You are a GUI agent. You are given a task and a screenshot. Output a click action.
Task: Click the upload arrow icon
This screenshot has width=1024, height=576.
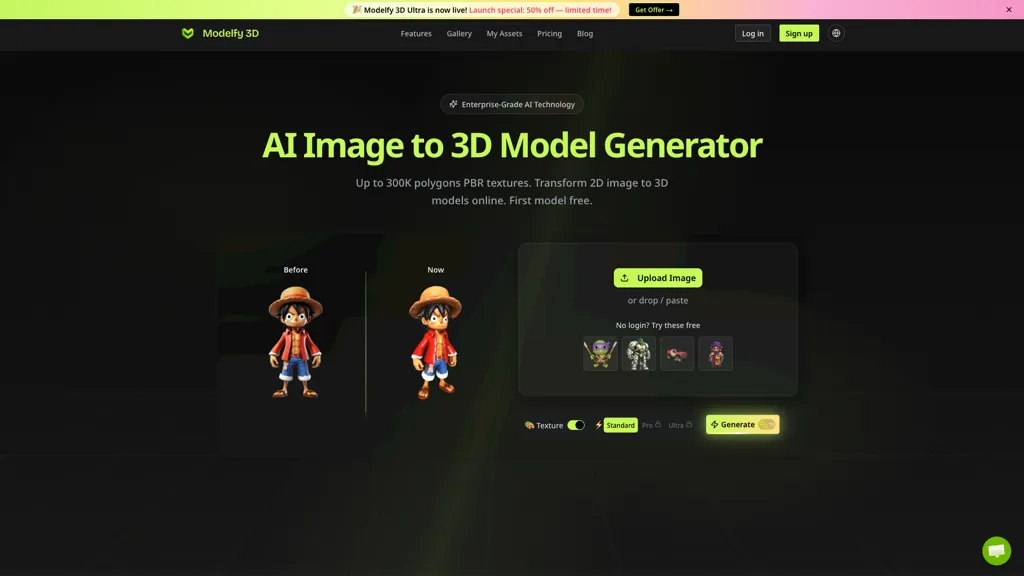[625, 277]
